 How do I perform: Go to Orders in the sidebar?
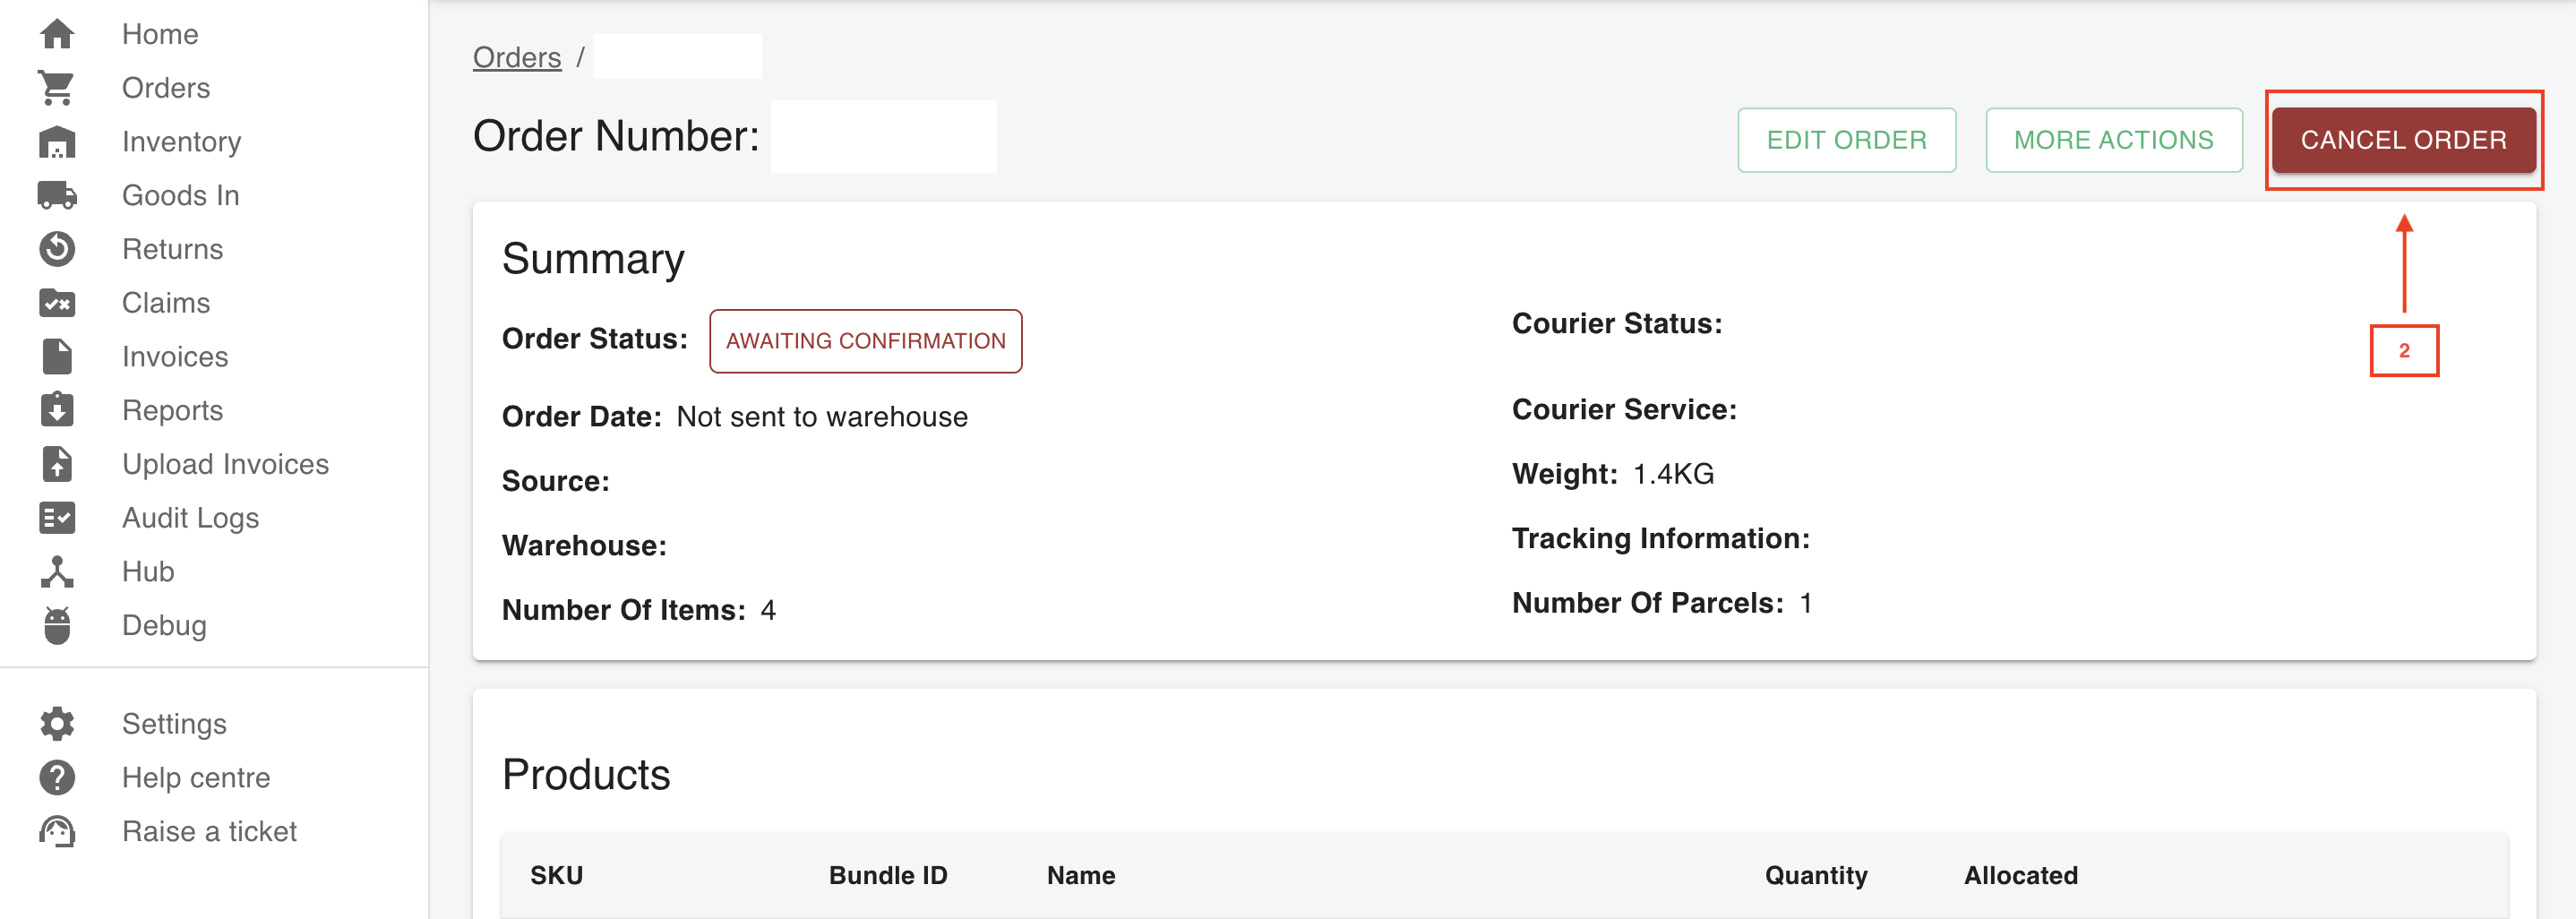(166, 88)
